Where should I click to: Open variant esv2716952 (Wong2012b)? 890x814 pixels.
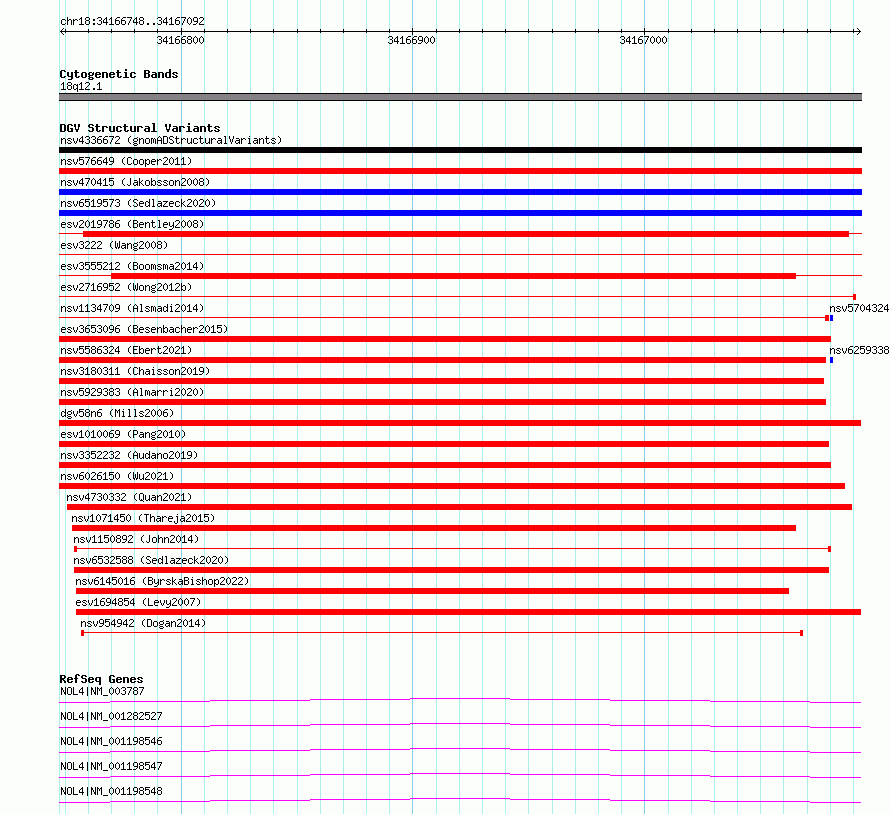click(x=126, y=287)
